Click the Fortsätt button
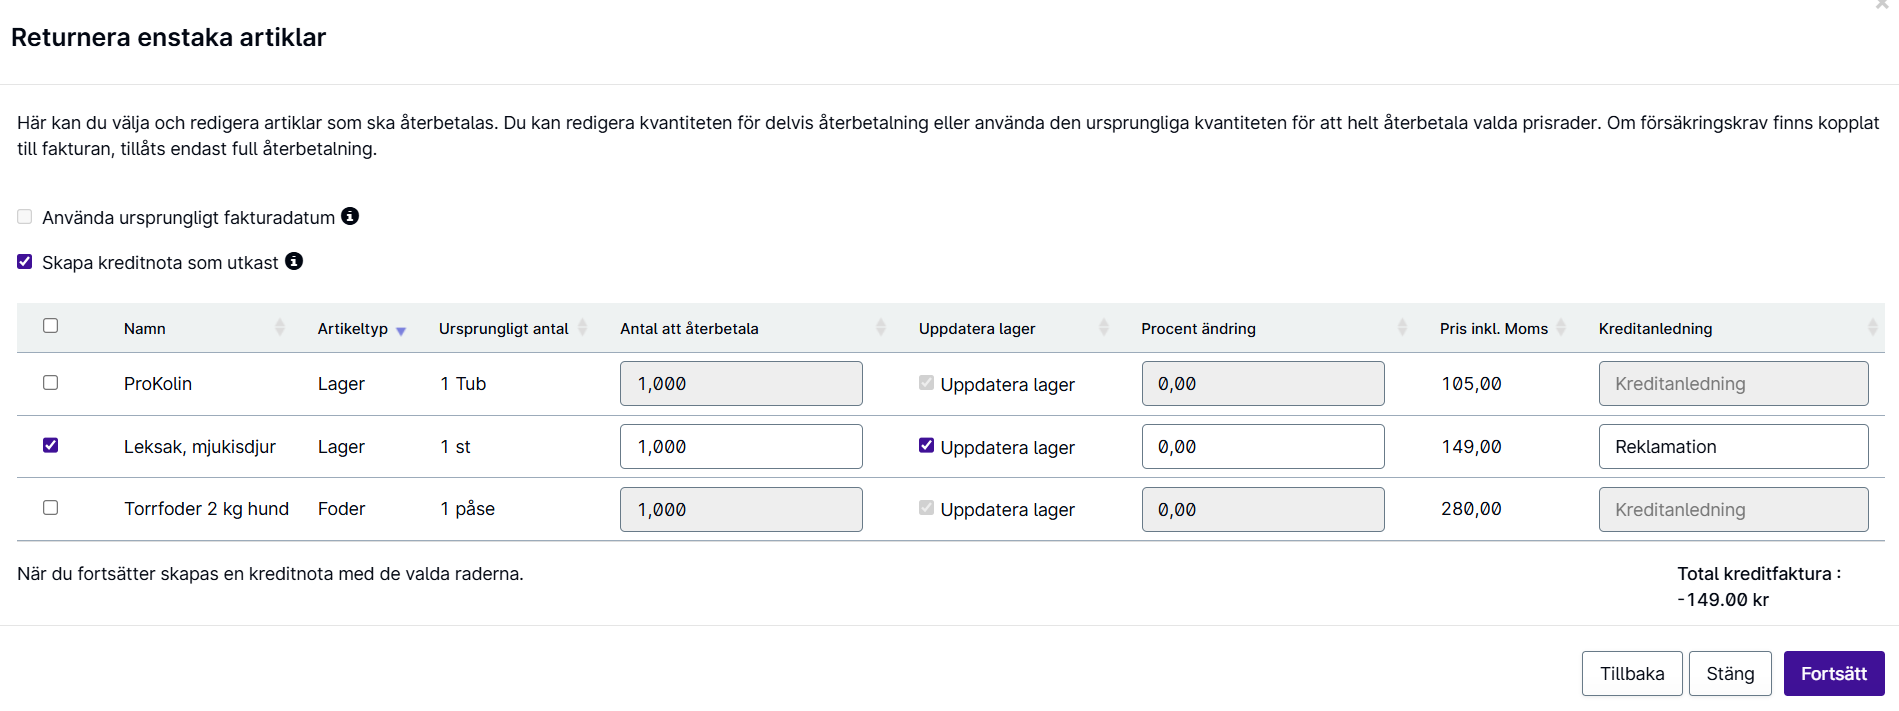Screen dimensions: 1899x711 pos(1834,673)
